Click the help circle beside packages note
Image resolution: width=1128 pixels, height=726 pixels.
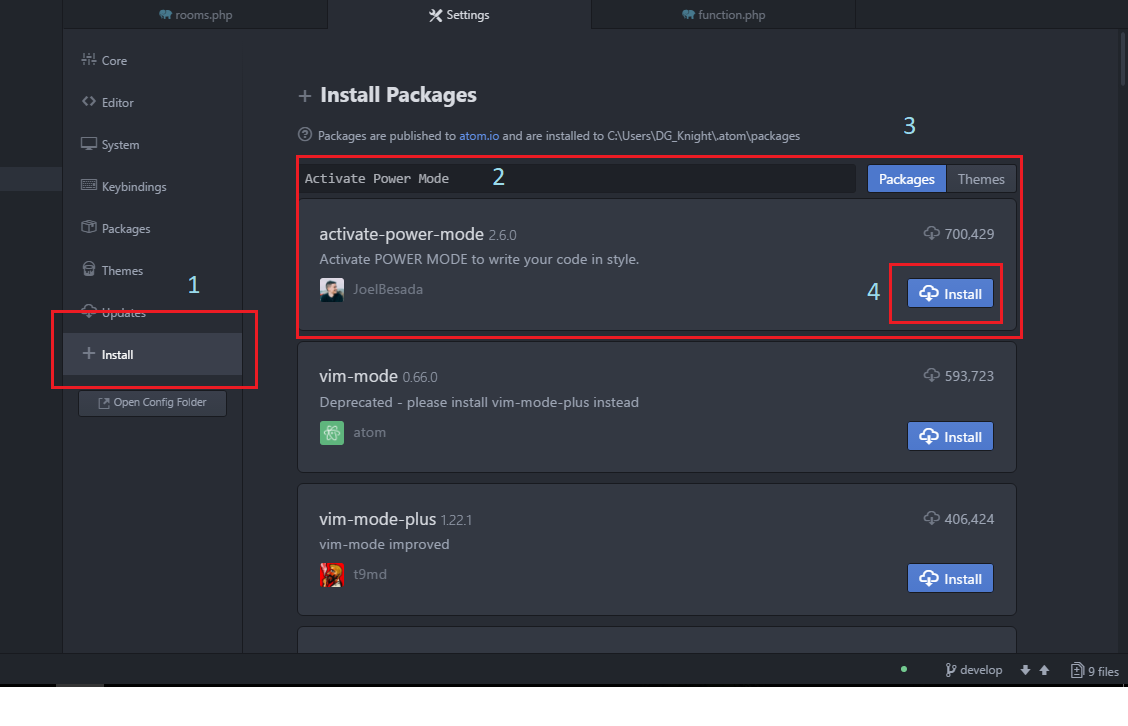click(x=305, y=136)
